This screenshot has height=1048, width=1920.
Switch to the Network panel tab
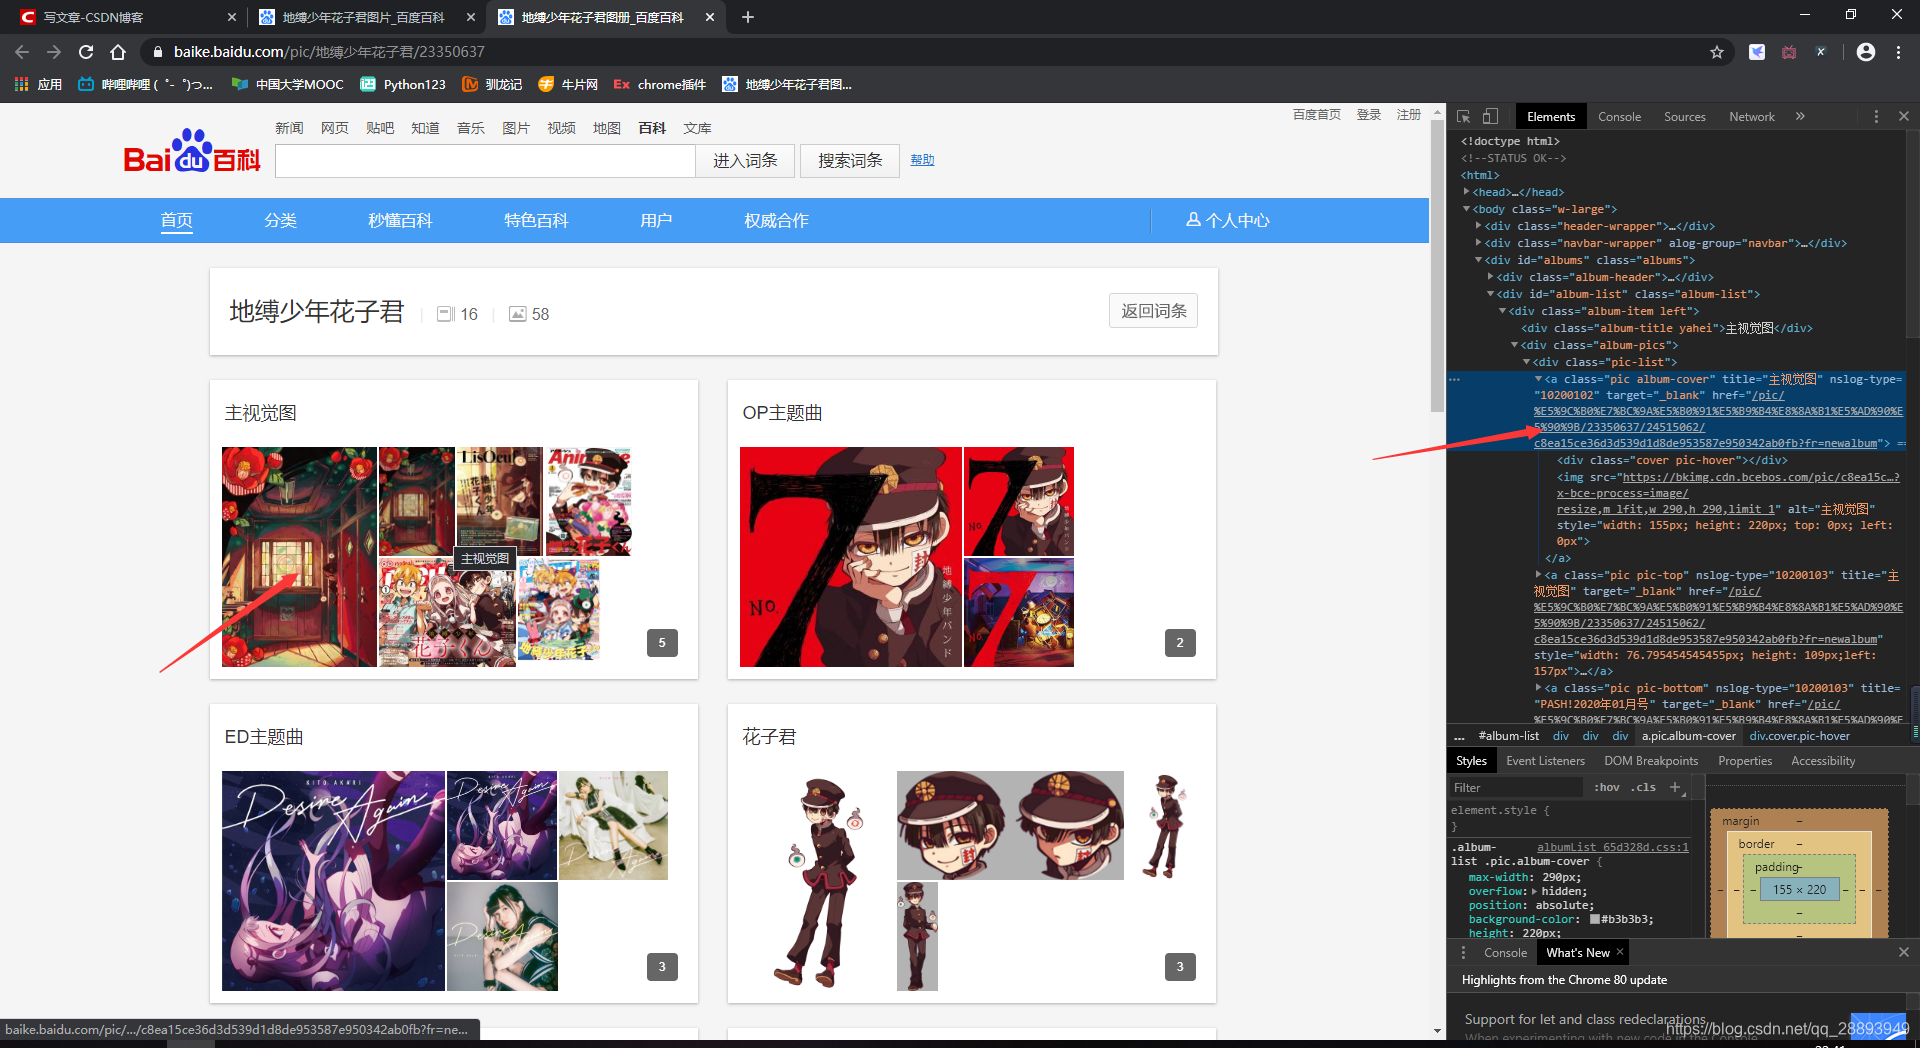pyautogui.click(x=1752, y=116)
